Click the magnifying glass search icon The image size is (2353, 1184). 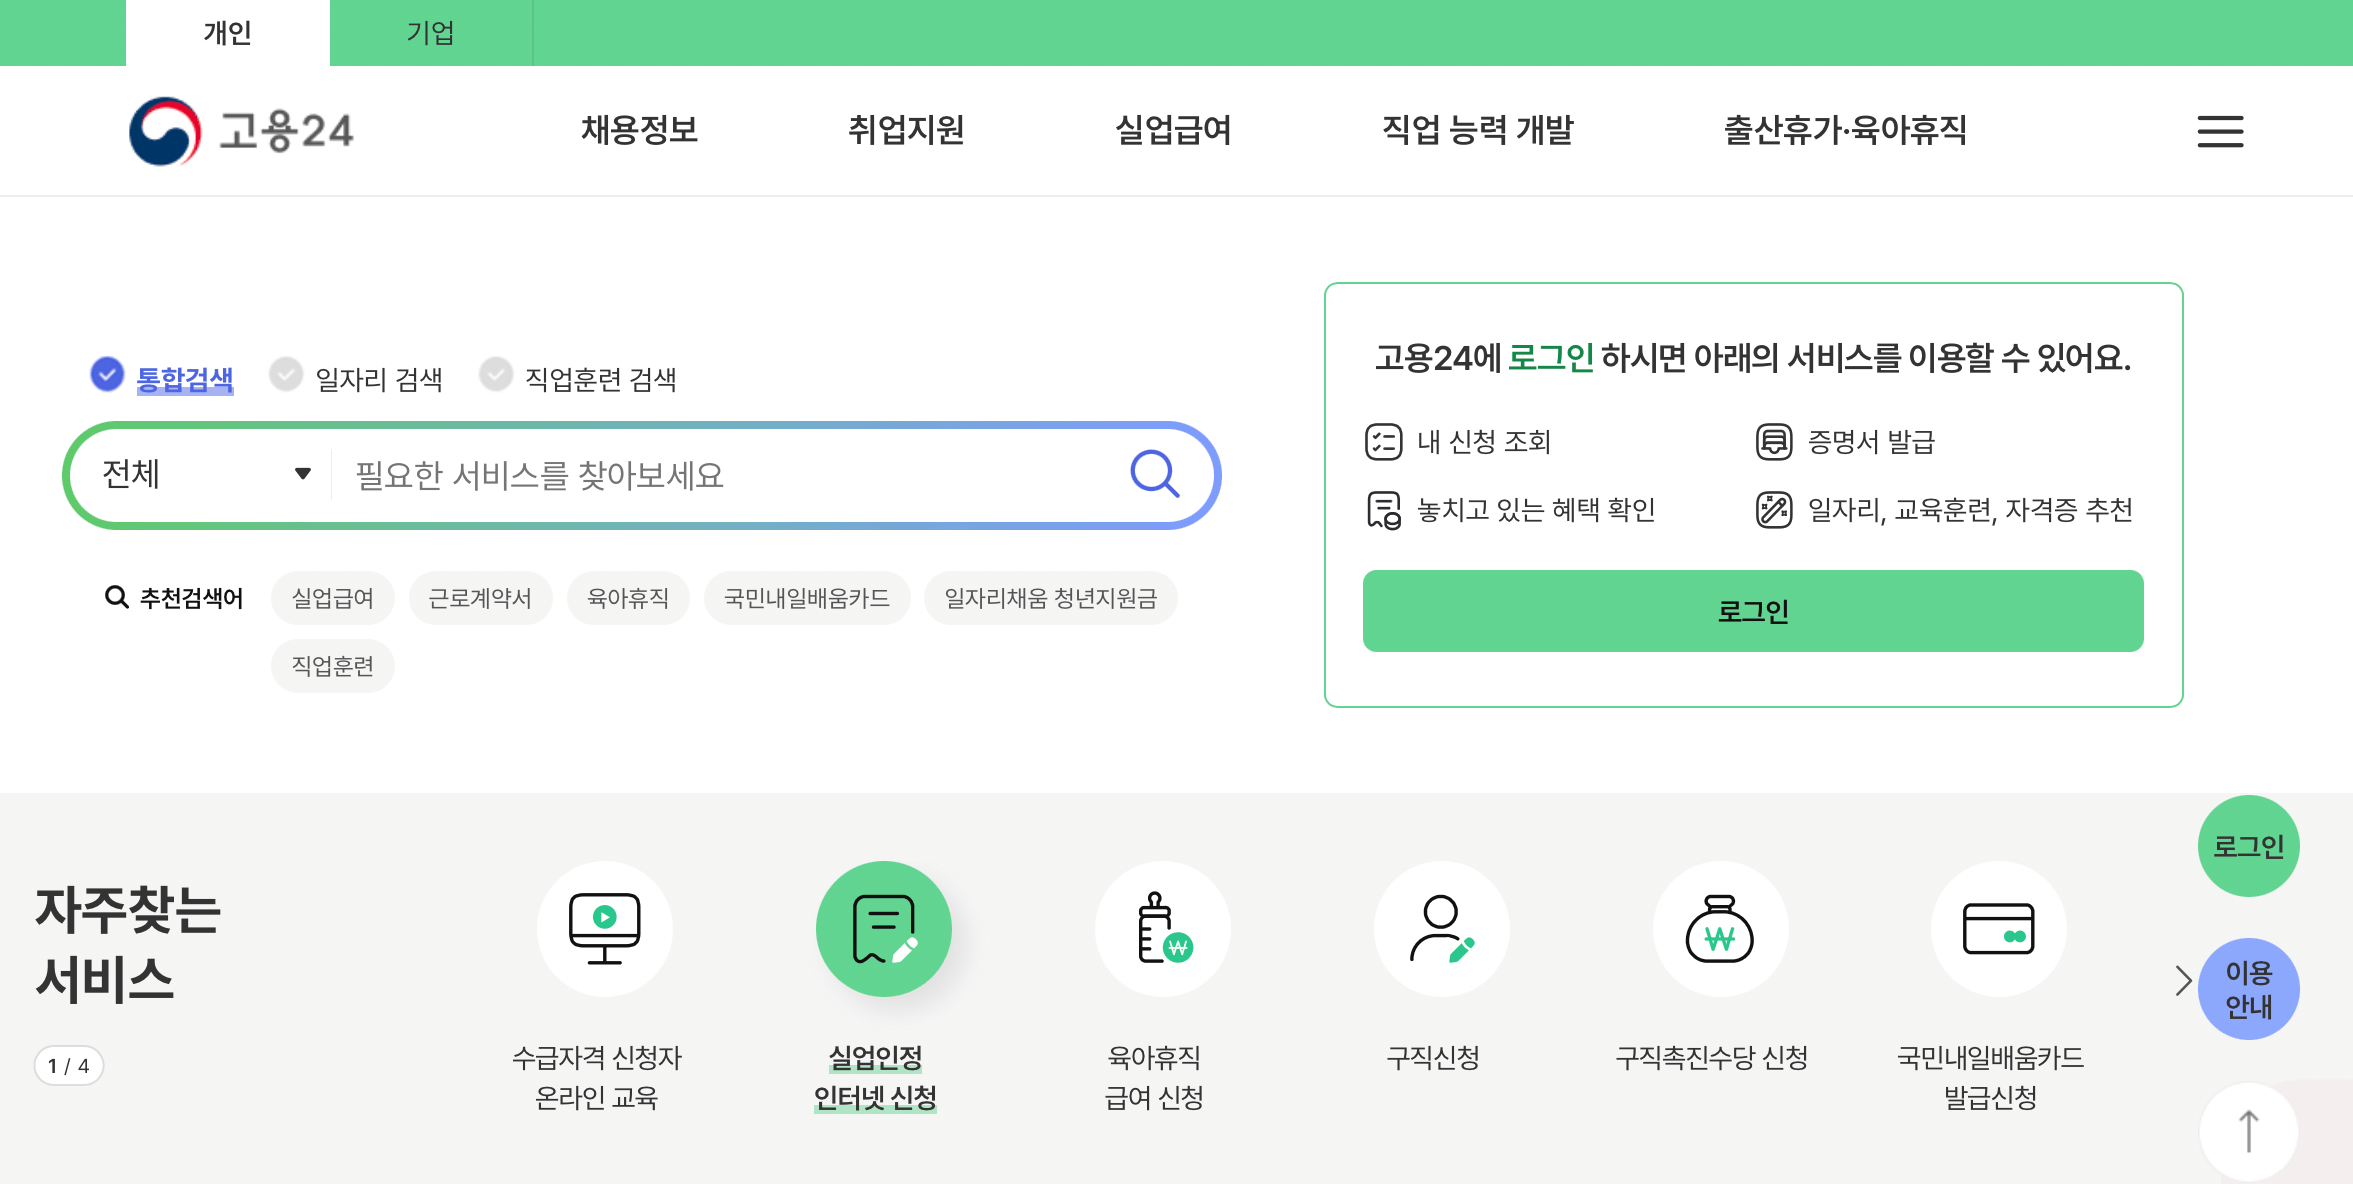(1154, 474)
